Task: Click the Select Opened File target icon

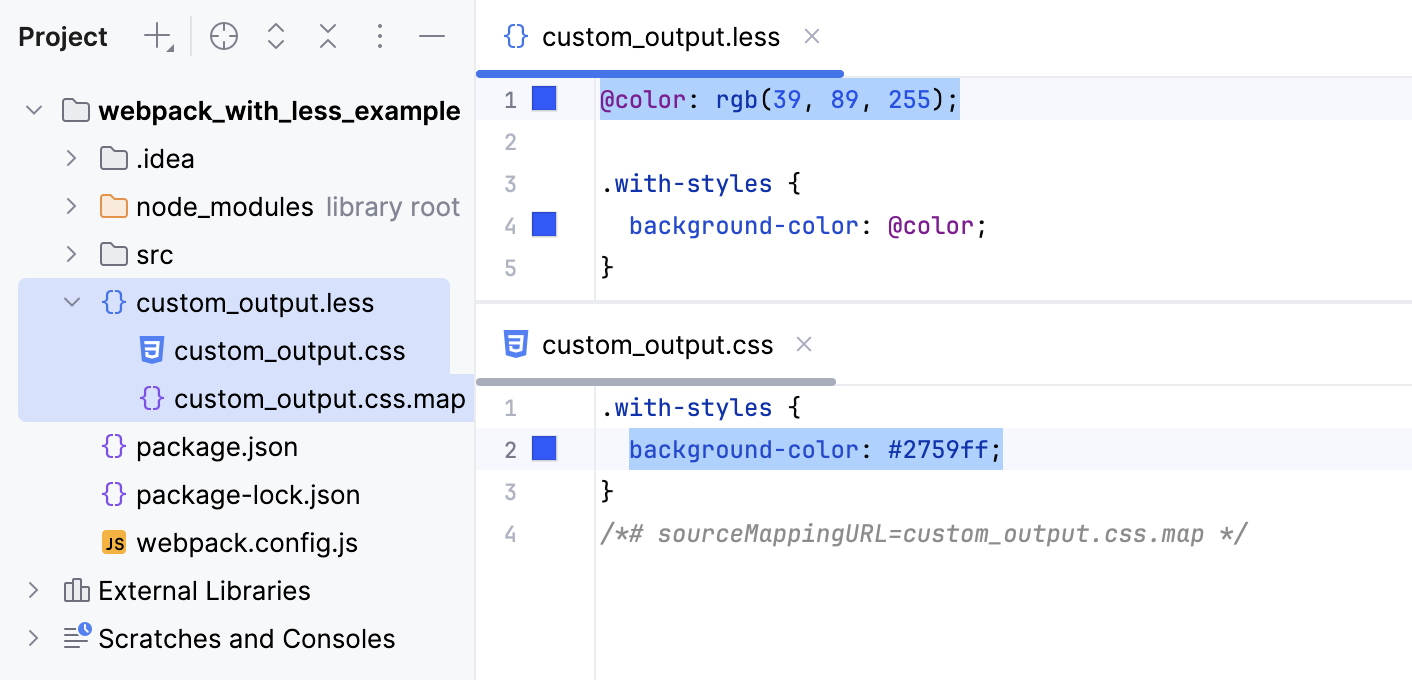Action: [x=223, y=36]
